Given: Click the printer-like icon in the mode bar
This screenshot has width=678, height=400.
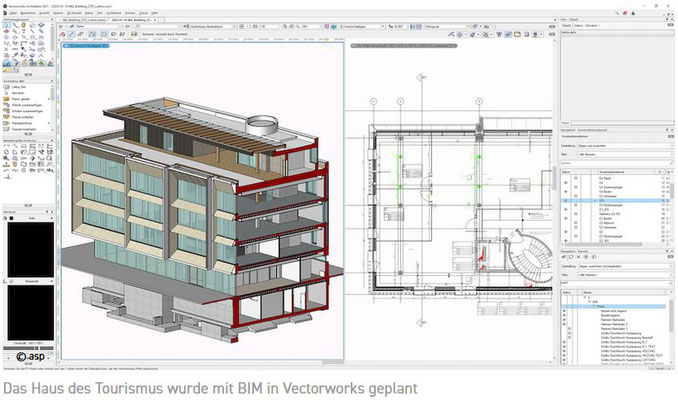Looking at the screenshot, I should [x=134, y=34].
